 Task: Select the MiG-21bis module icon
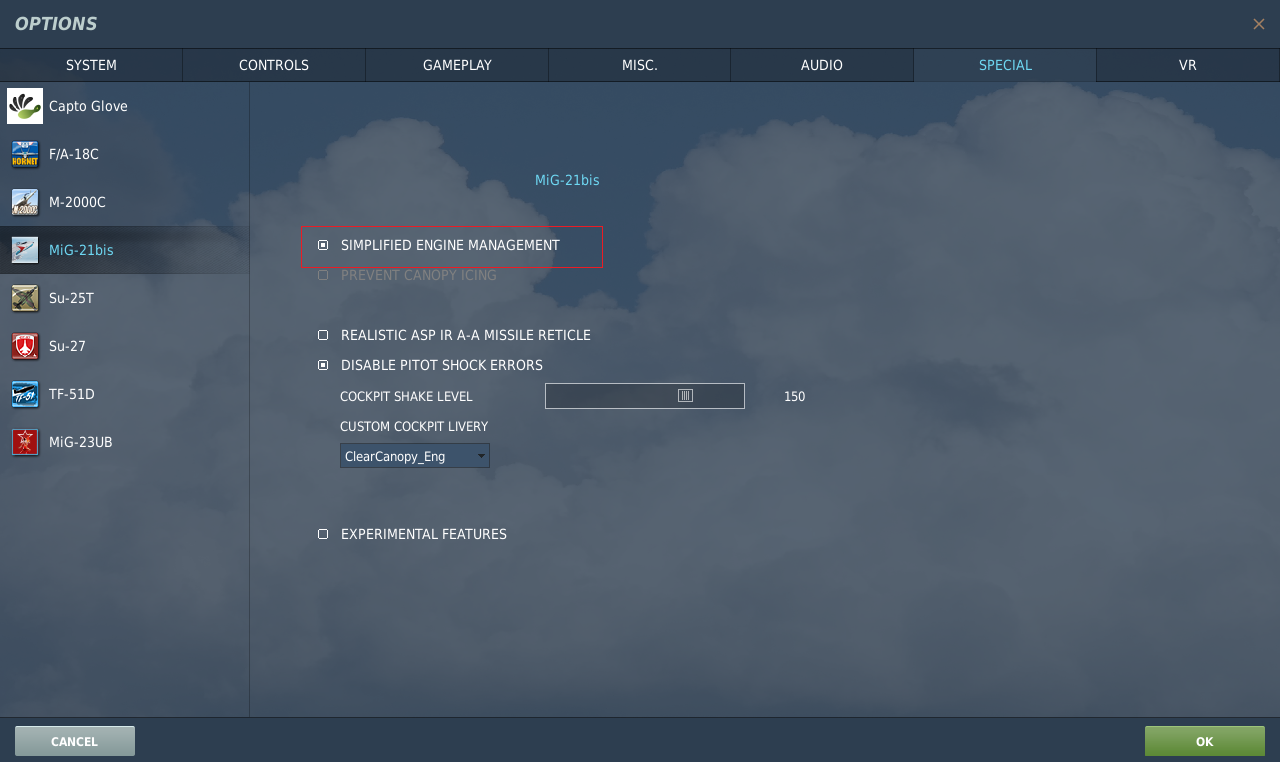pyautogui.click(x=25, y=250)
